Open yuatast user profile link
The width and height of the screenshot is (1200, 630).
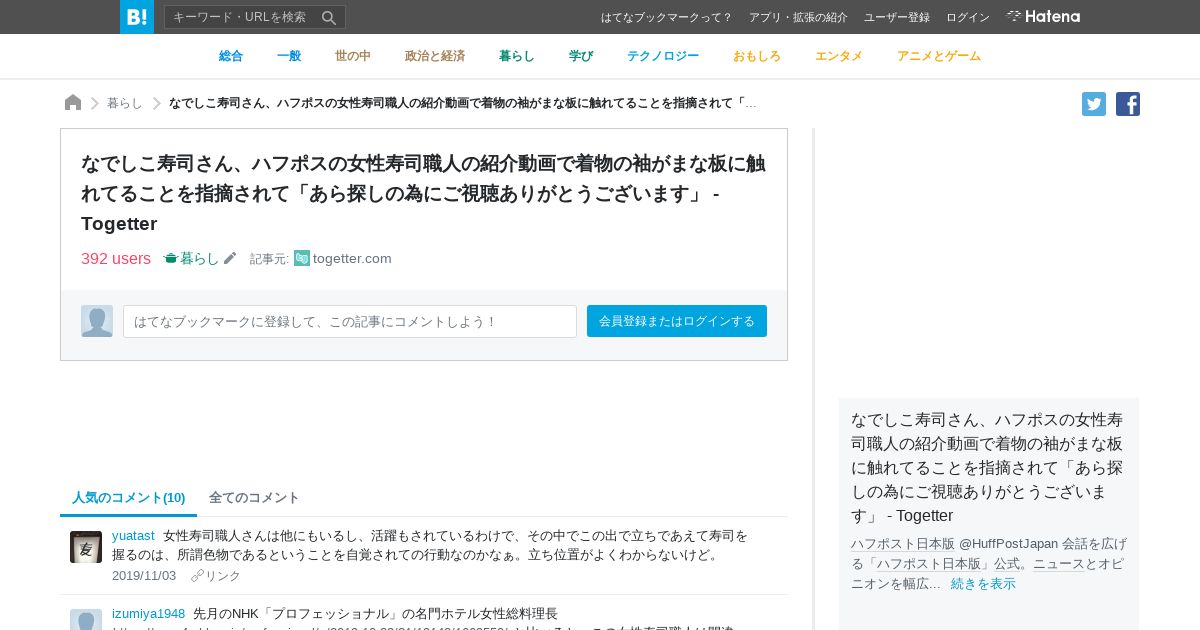tap(133, 536)
